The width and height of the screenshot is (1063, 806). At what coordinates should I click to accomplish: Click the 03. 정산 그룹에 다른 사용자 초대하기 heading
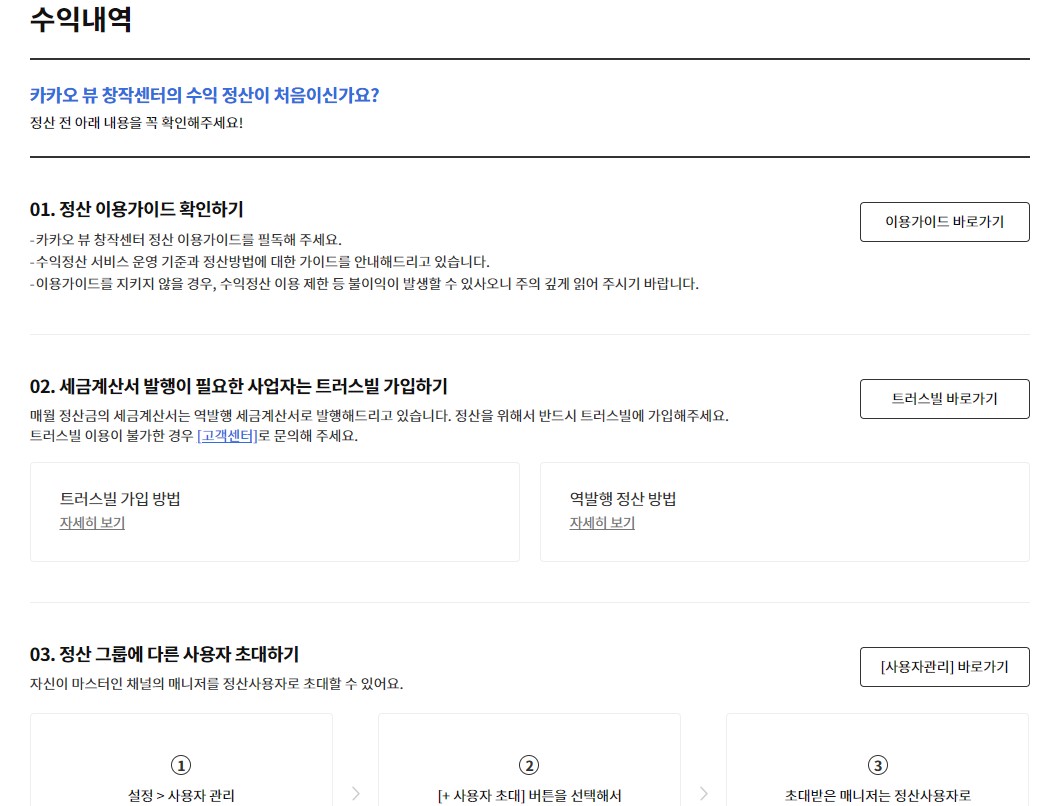pos(164,654)
